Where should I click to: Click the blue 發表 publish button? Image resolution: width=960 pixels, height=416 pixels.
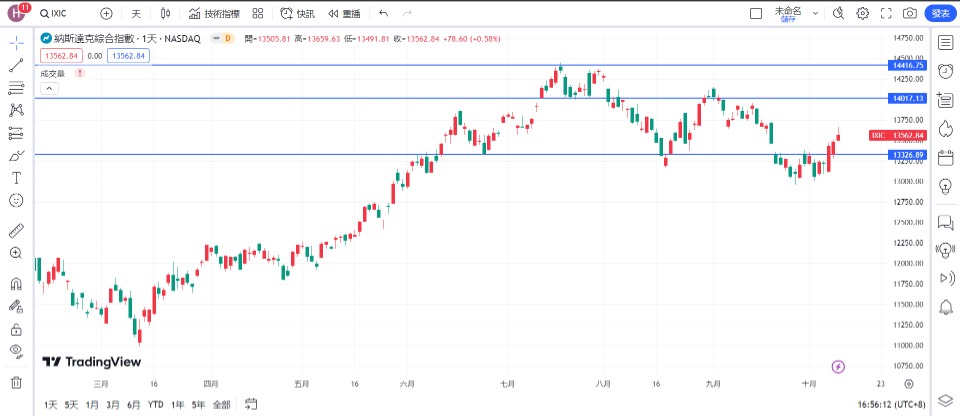pyautogui.click(x=940, y=13)
